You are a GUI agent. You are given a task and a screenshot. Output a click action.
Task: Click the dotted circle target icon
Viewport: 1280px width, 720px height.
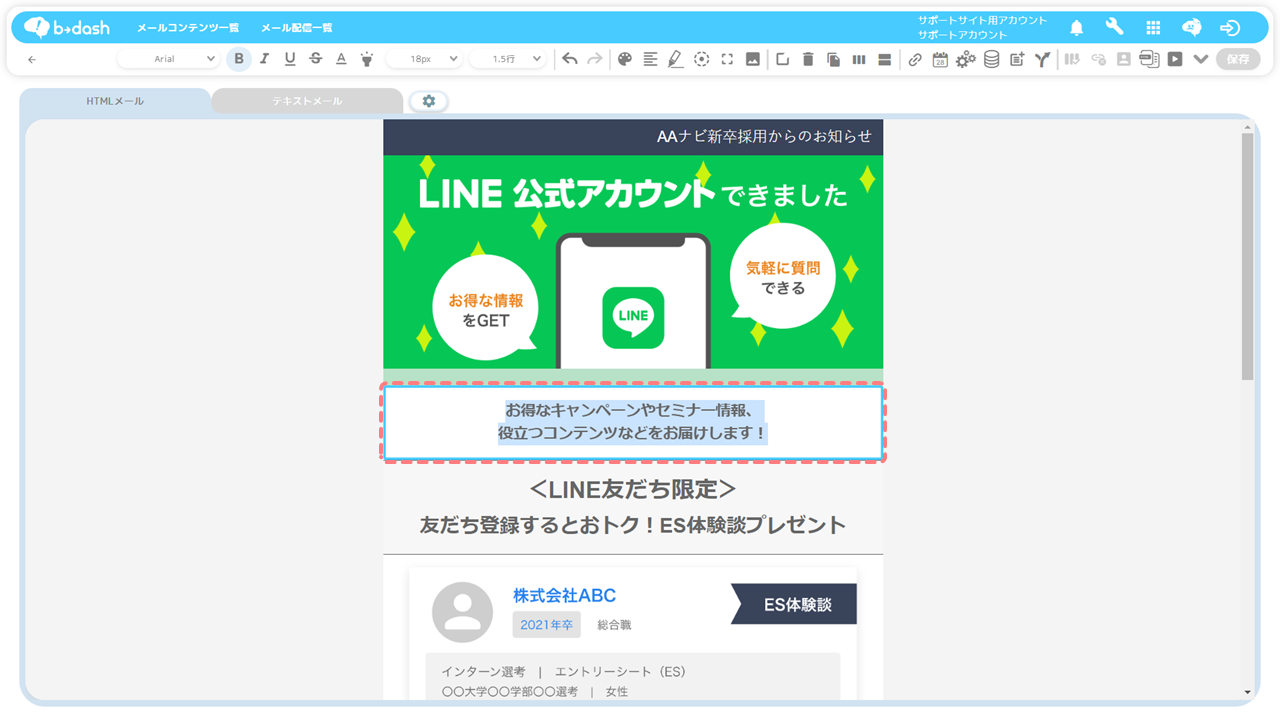702,59
